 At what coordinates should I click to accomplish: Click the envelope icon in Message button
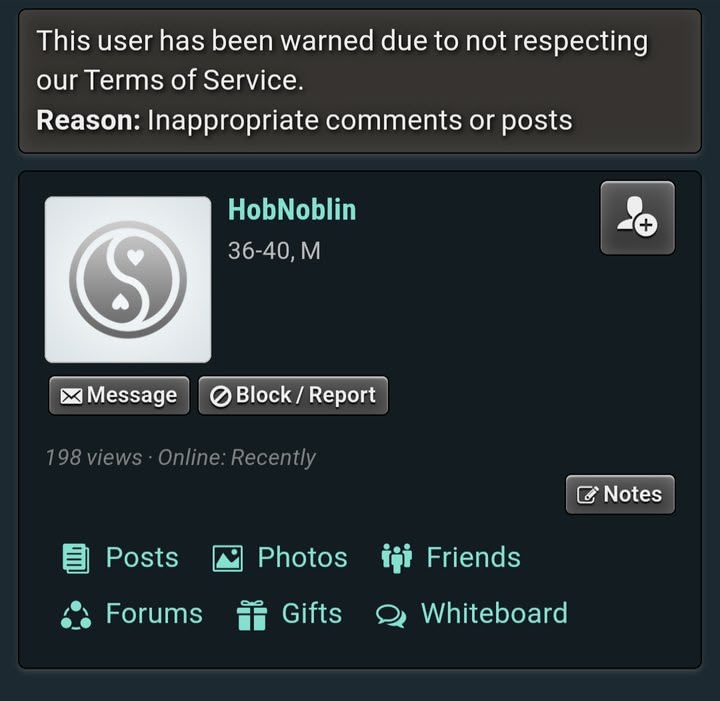click(71, 396)
